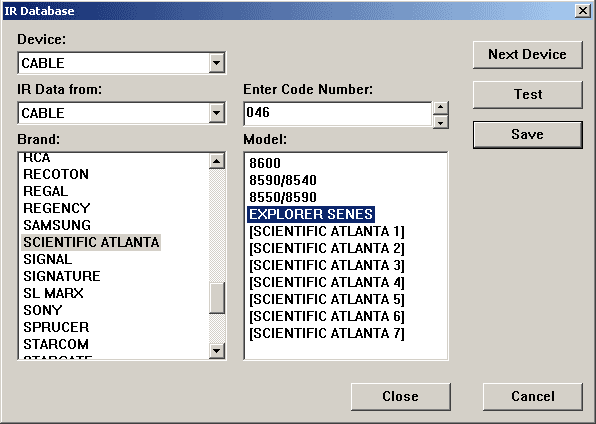Save the selected IR code
This screenshot has height=424, width=596.
[x=528, y=135]
